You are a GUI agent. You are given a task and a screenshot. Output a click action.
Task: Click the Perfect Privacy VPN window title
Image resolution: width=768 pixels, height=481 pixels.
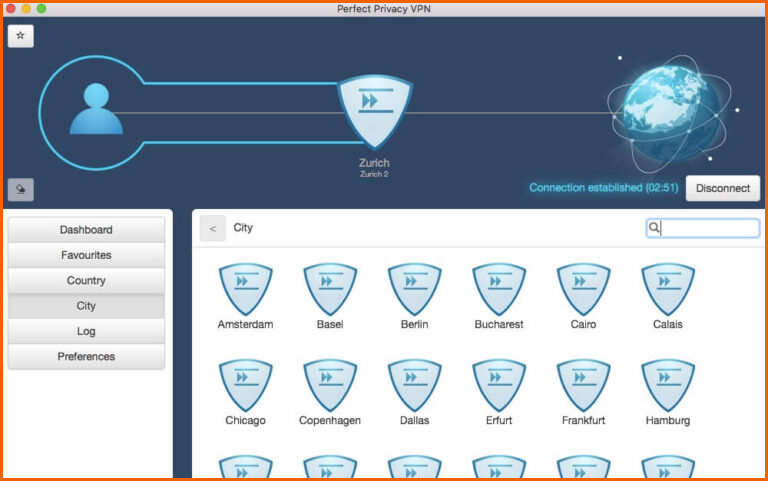(384, 9)
